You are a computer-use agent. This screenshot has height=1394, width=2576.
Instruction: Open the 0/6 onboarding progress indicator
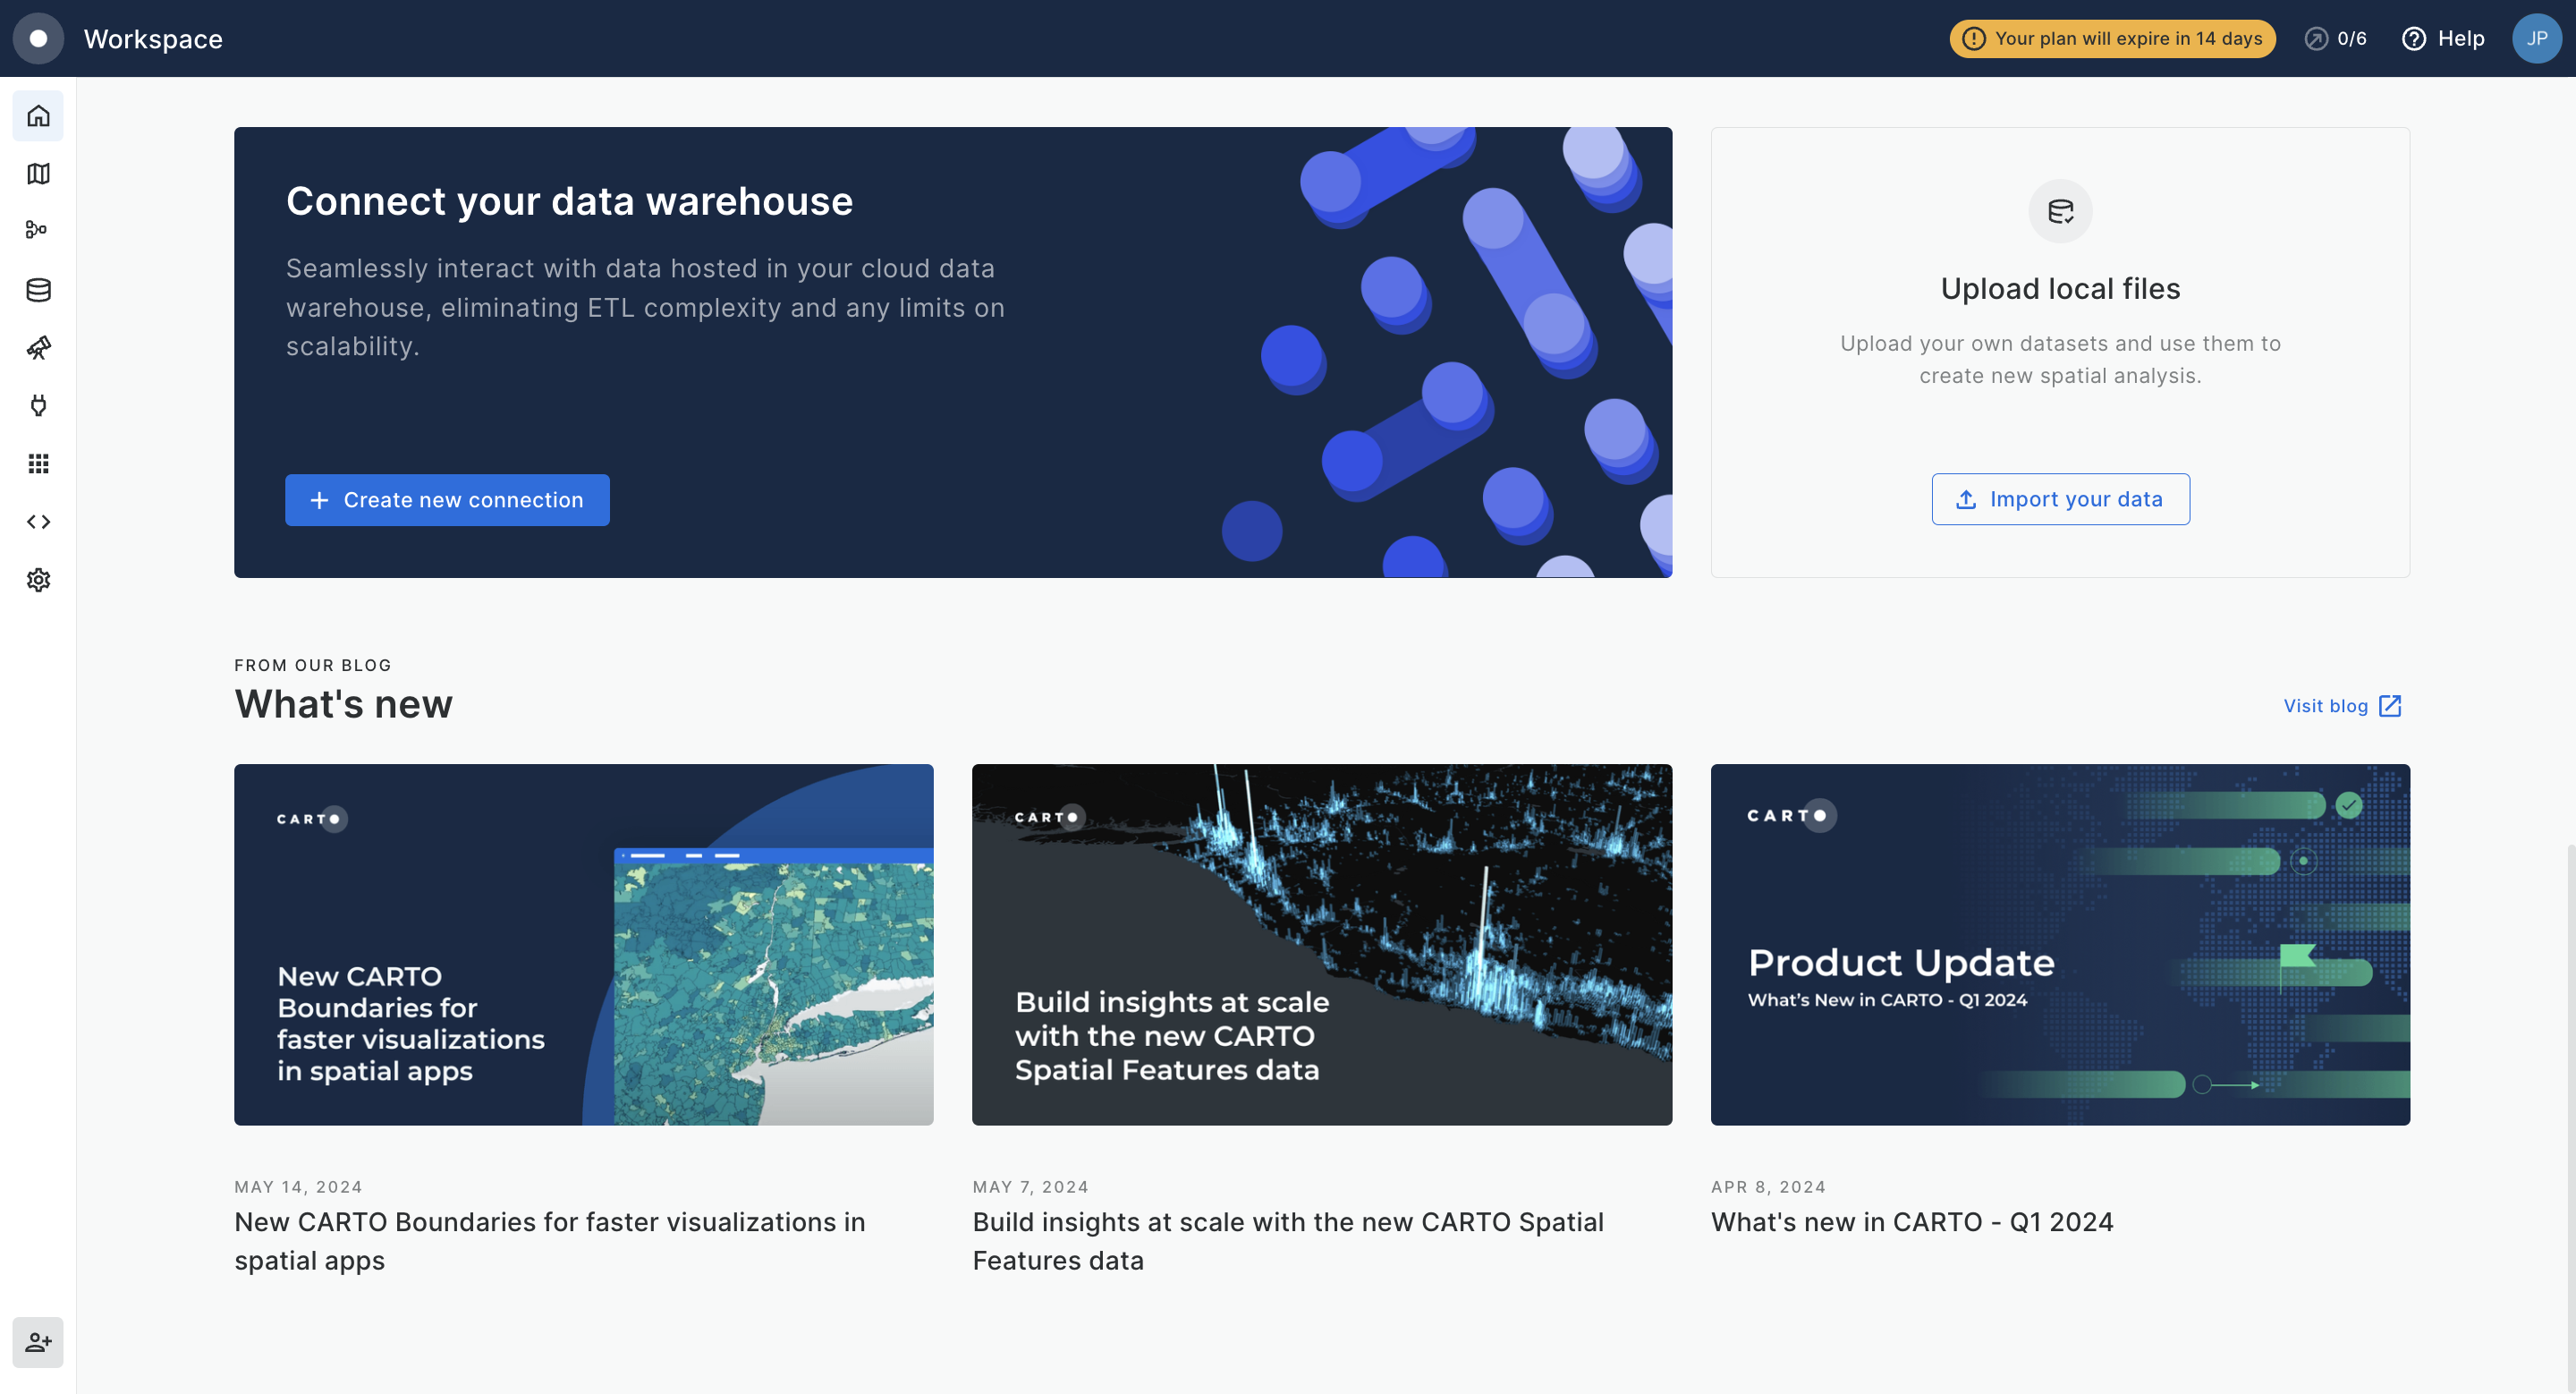point(2336,38)
